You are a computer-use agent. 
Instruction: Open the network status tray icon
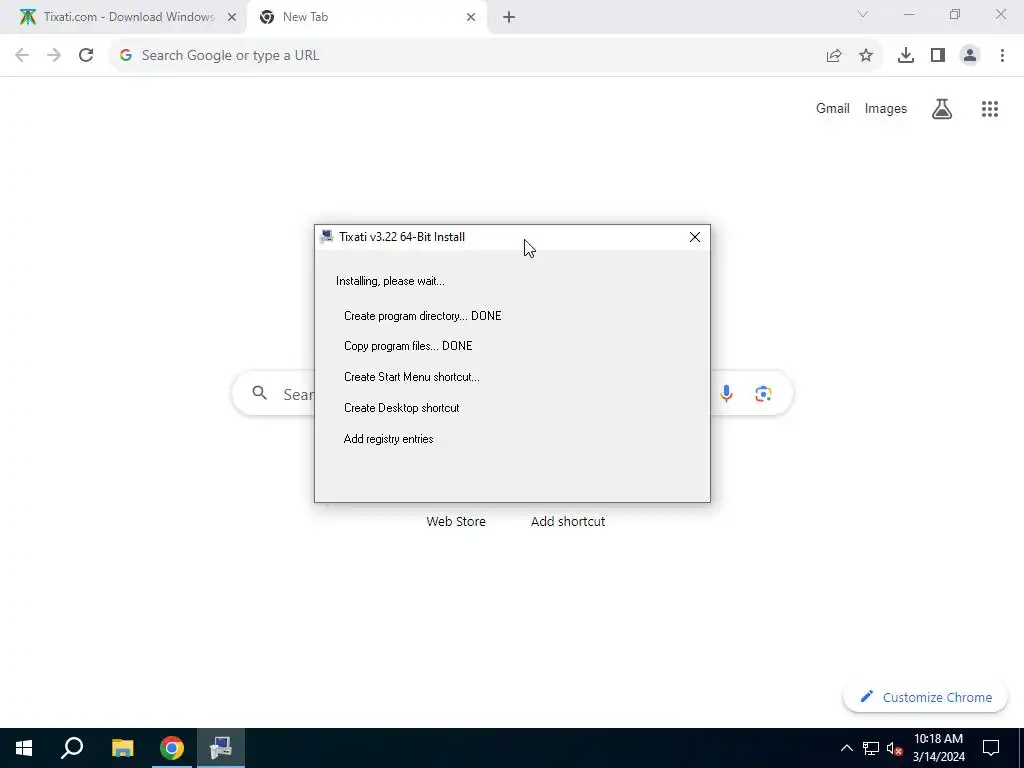pos(871,748)
